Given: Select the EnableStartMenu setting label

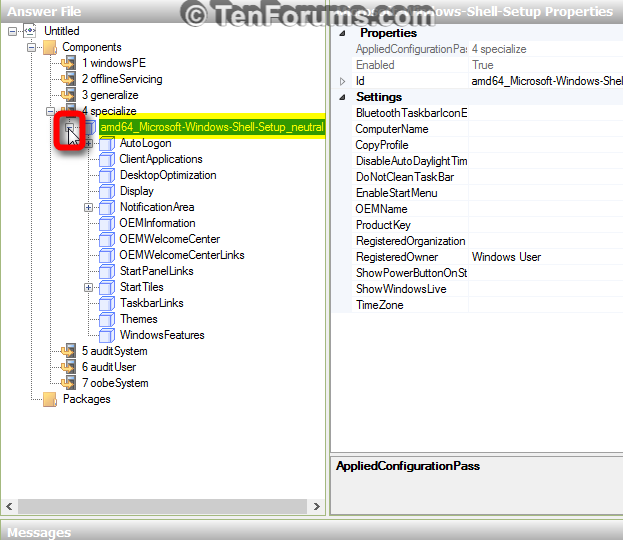Looking at the screenshot, I should 397,193.
